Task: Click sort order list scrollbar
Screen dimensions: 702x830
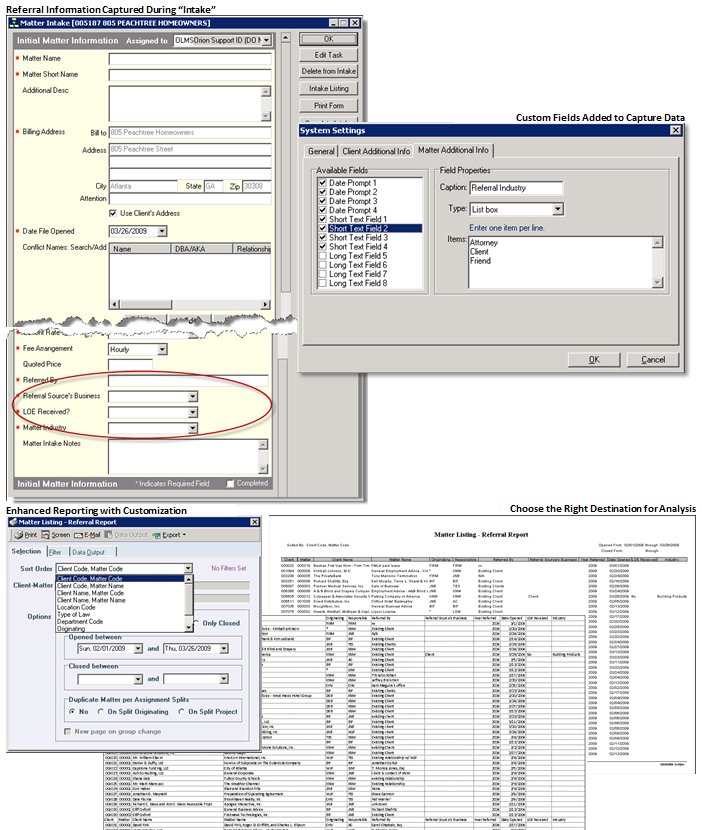Action: tap(188, 603)
